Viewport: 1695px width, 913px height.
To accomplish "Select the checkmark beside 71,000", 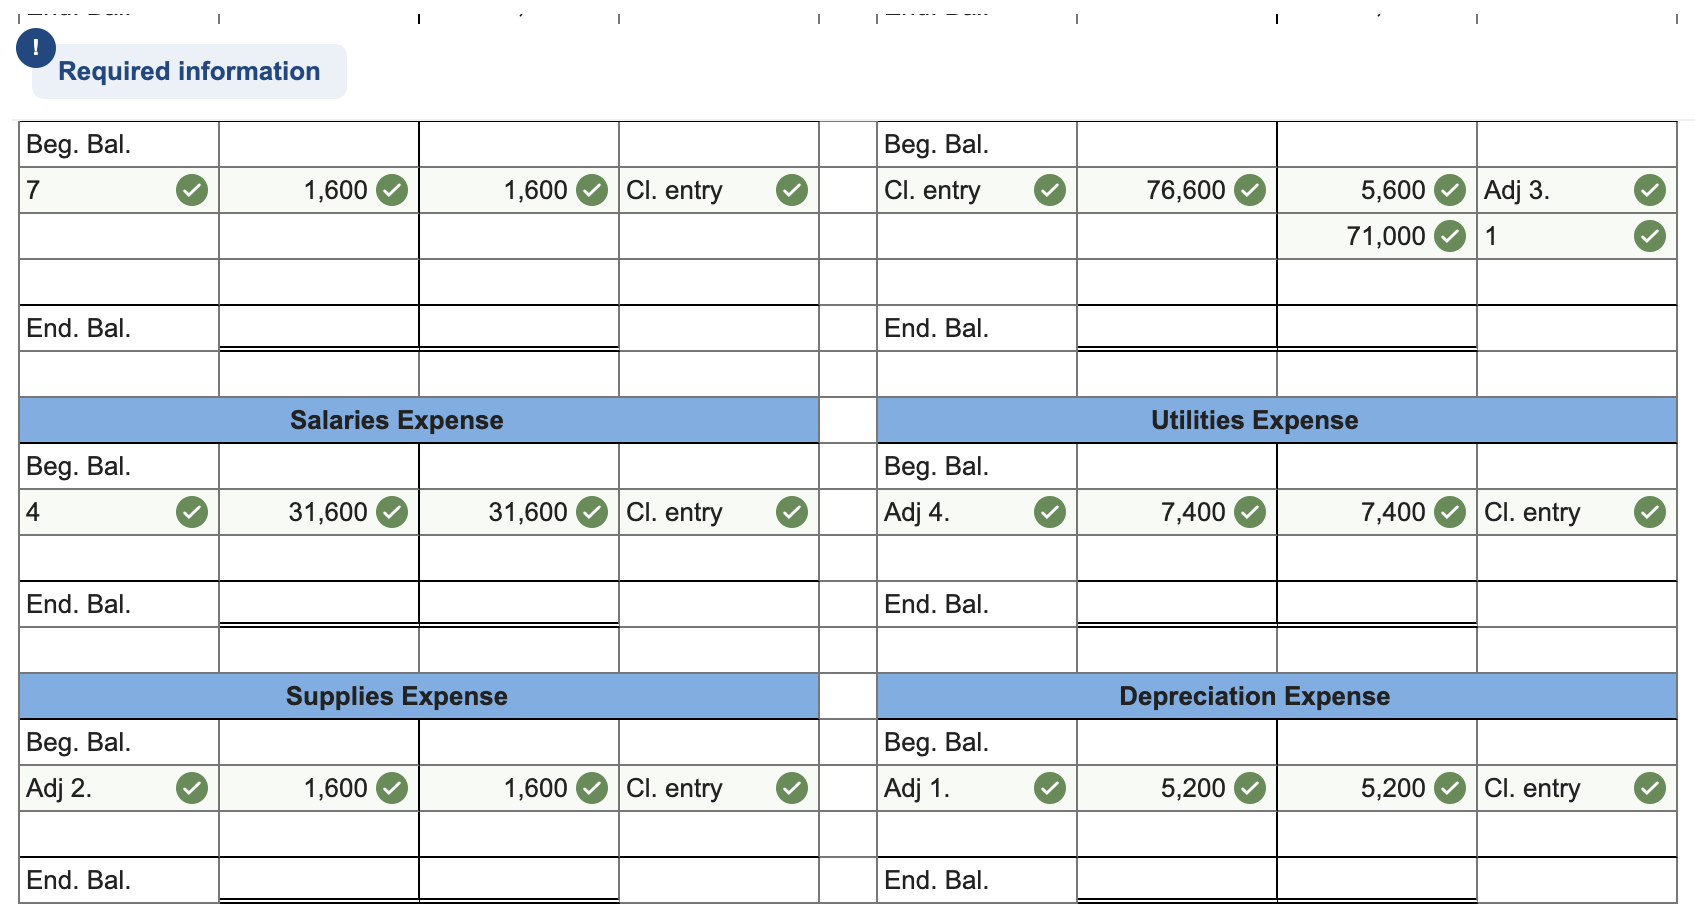I will (1449, 236).
